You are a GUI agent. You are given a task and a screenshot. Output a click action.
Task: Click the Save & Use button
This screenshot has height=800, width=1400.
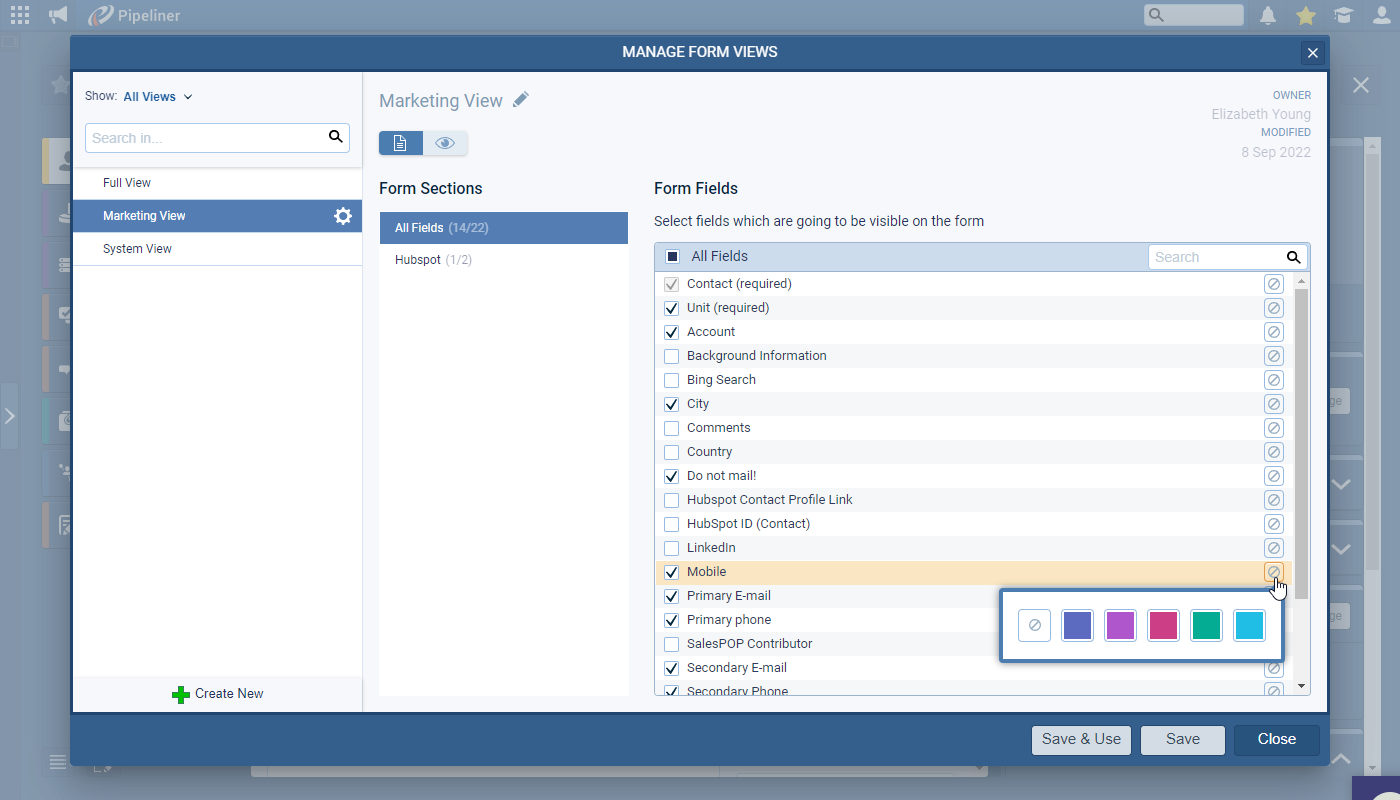(x=1081, y=739)
